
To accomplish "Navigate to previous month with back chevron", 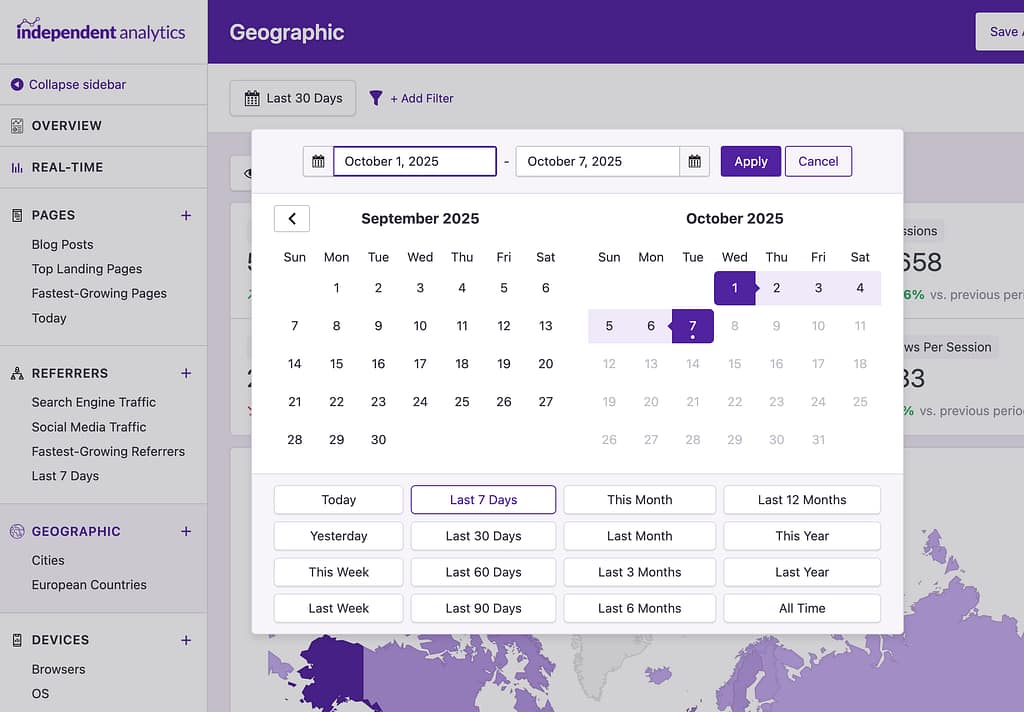I will (x=291, y=218).
